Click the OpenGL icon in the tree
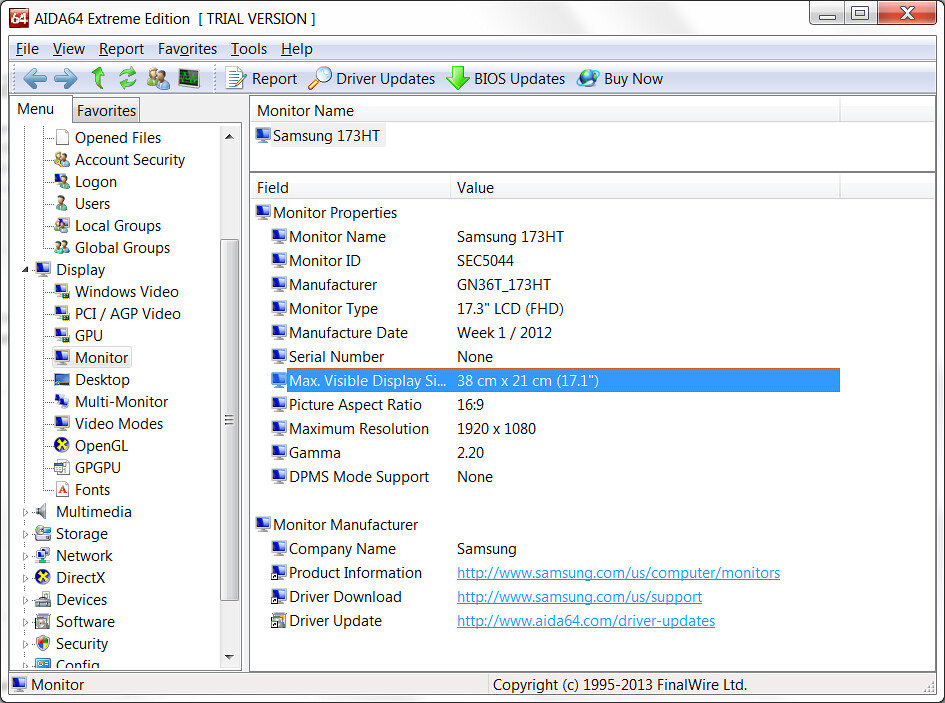This screenshot has height=703, width=945. 61,445
